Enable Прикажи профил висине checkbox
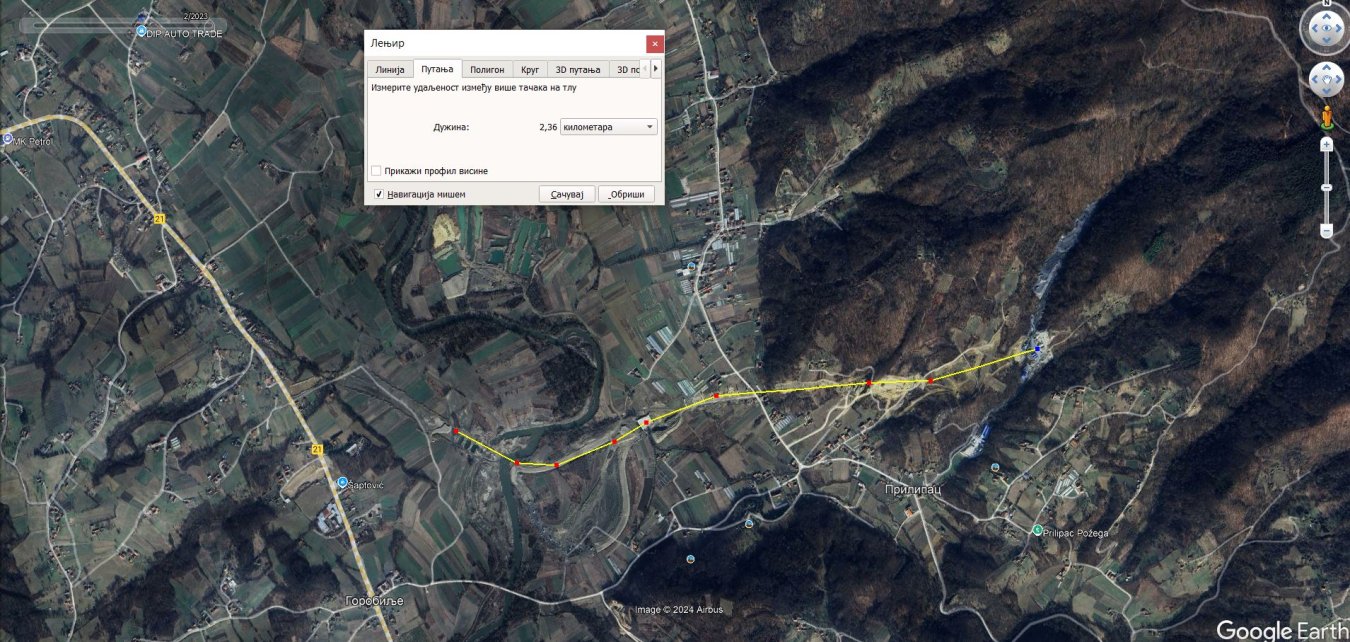The image size is (1350, 642). [x=376, y=171]
